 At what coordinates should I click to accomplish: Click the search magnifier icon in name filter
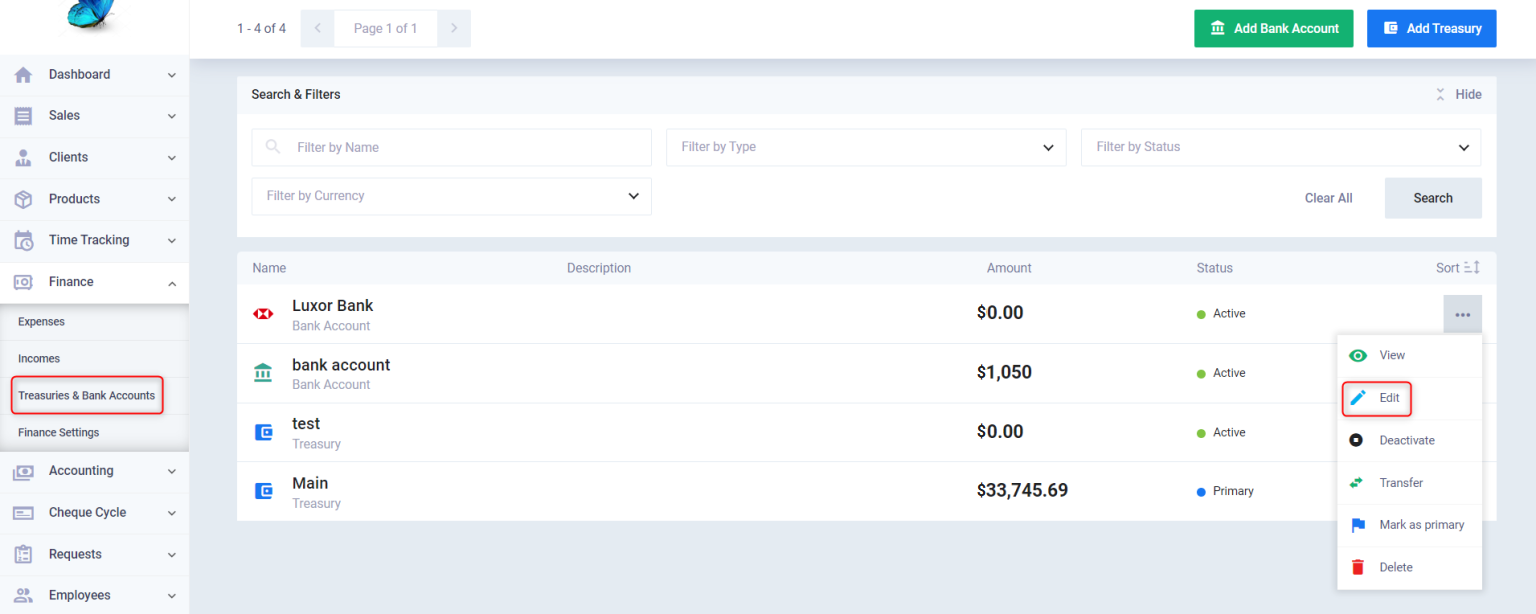click(x=273, y=147)
